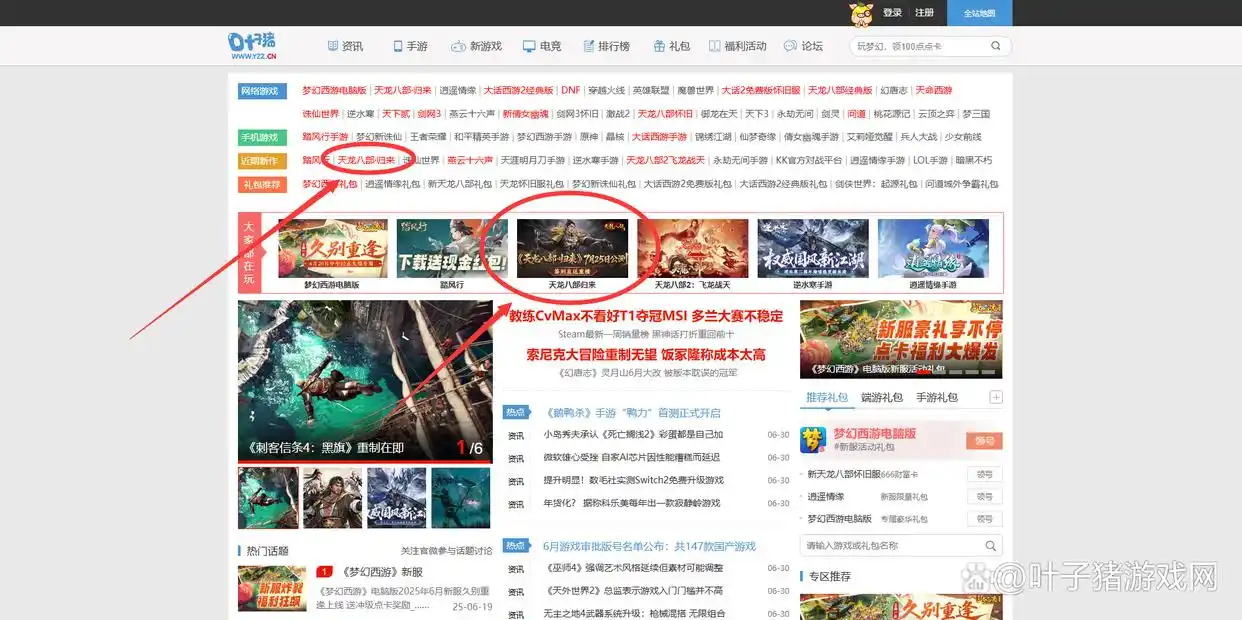Switch to the 手游礼包 tab
1242x620 pixels.
tap(937, 397)
